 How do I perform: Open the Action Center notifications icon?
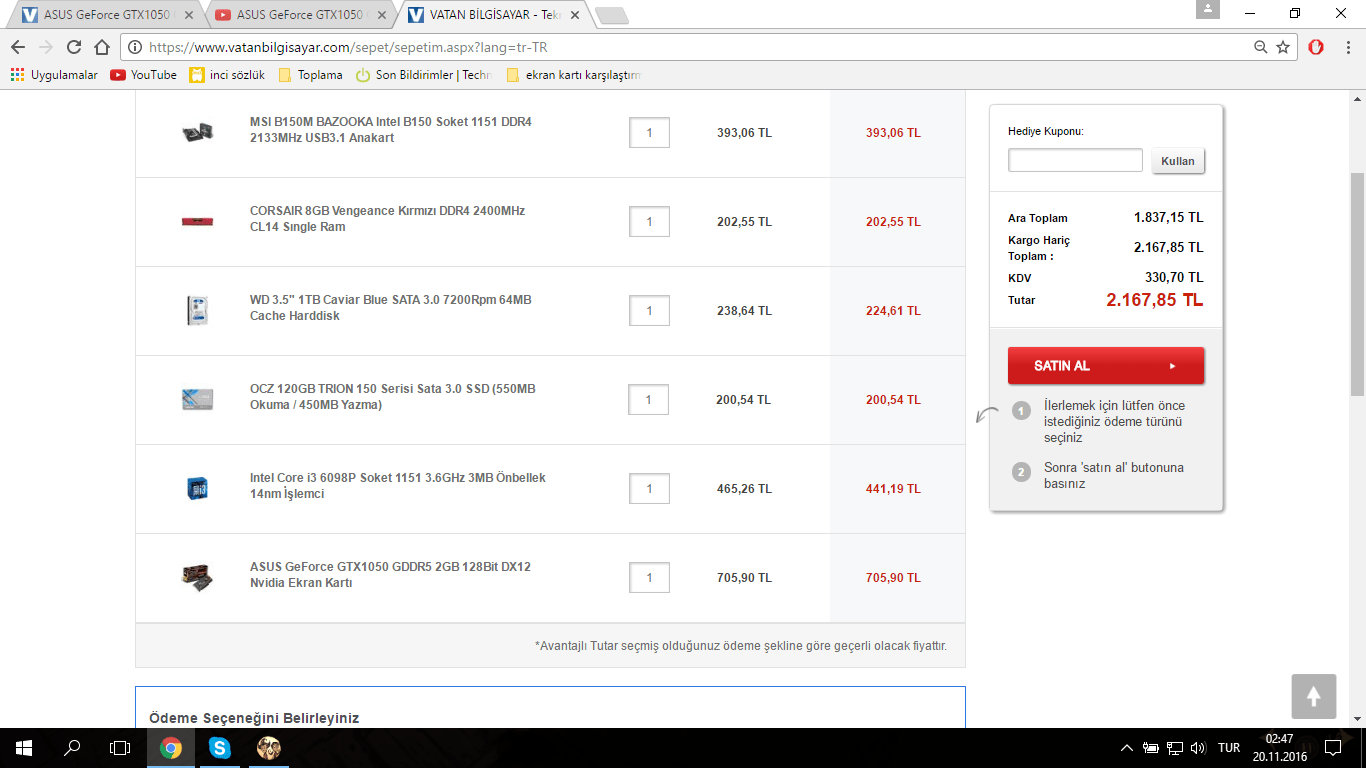[x=1333, y=748]
